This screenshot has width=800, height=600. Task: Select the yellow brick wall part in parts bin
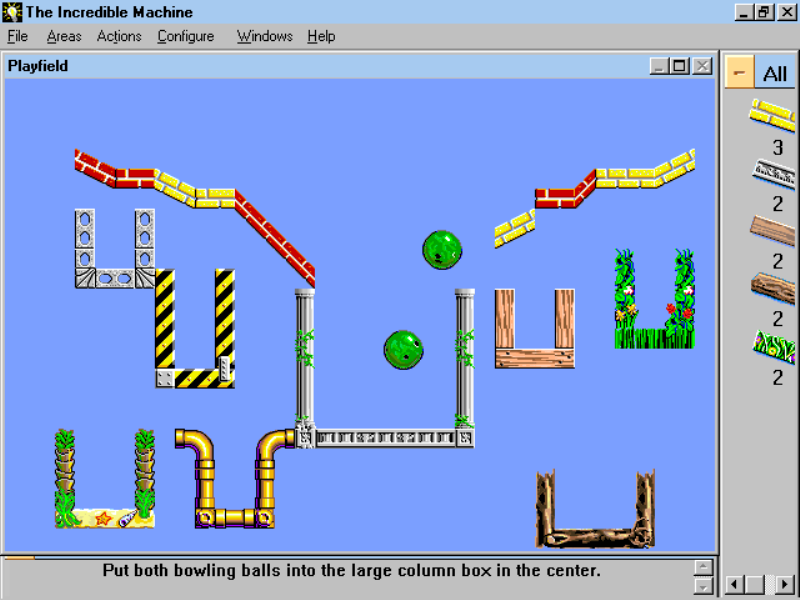pyautogui.click(x=772, y=115)
